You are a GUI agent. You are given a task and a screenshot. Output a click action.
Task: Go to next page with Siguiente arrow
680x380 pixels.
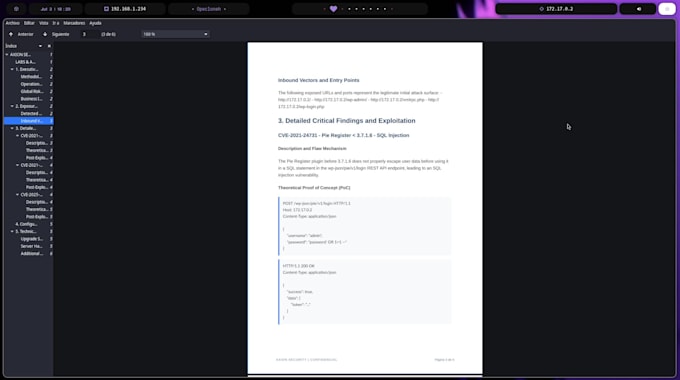(x=45, y=34)
